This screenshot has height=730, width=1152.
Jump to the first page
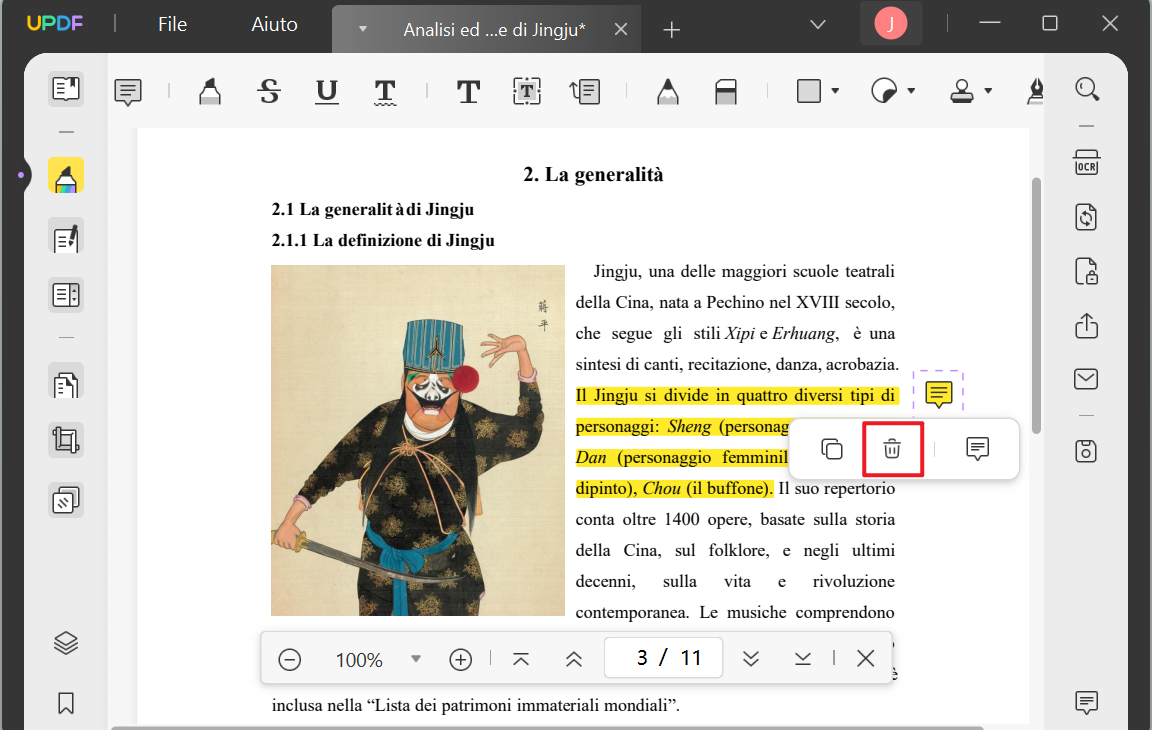coord(521,659)
